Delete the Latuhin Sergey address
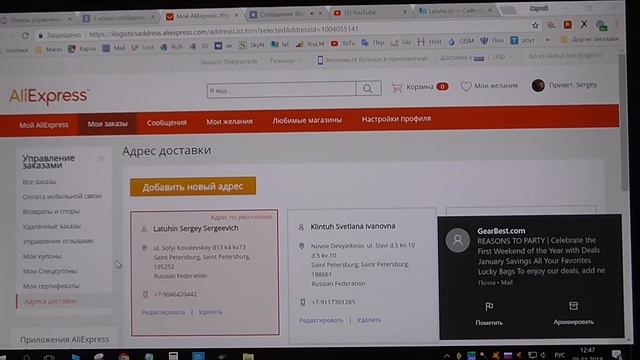The width and height of the screenshot is (640, 360). (210, 312)
